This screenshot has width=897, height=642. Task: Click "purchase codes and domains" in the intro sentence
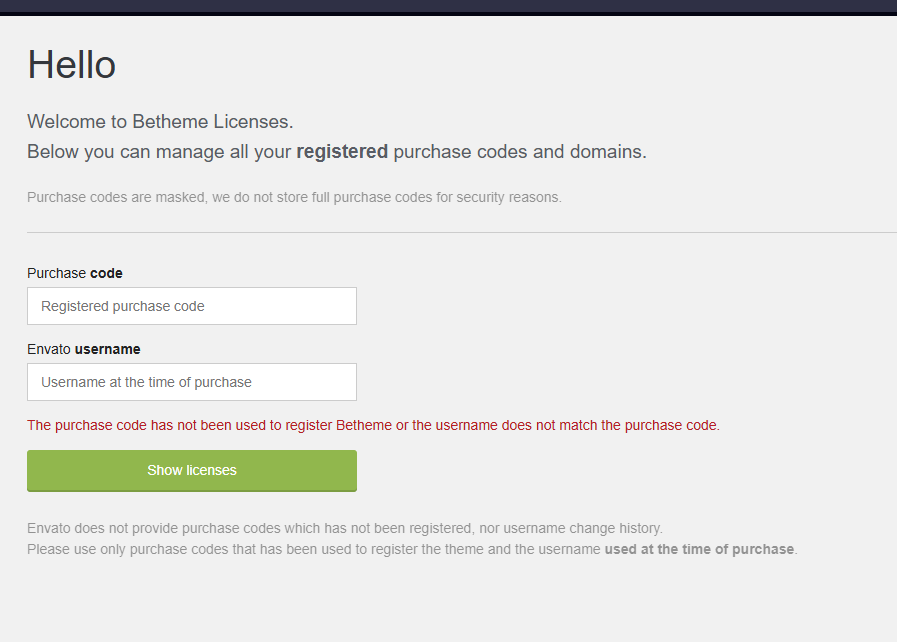[519, 152]
